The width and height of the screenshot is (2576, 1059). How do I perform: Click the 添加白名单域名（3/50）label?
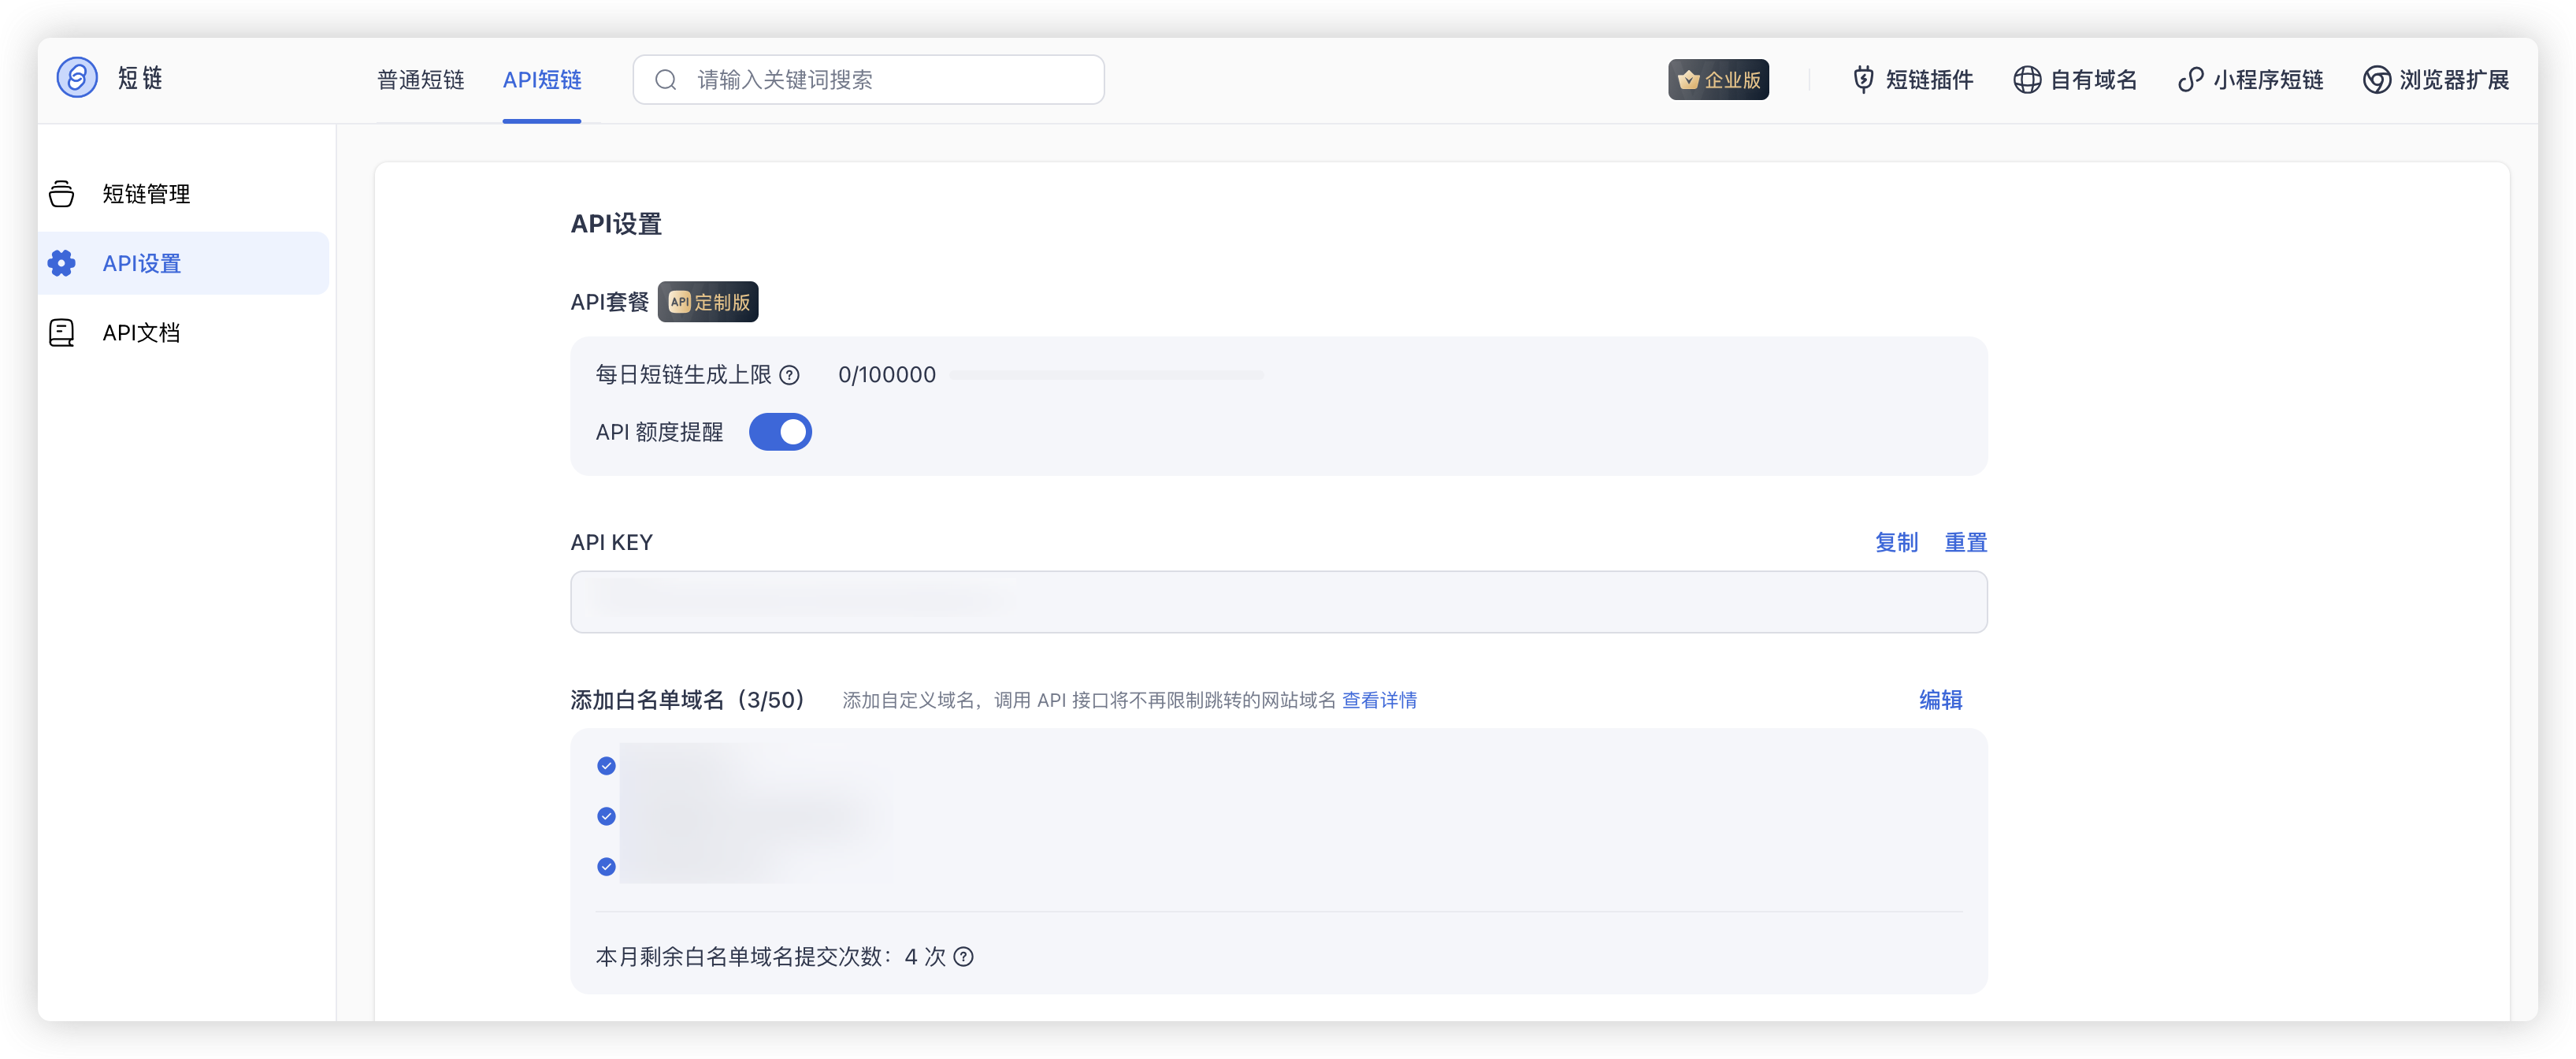click(689, 700)
